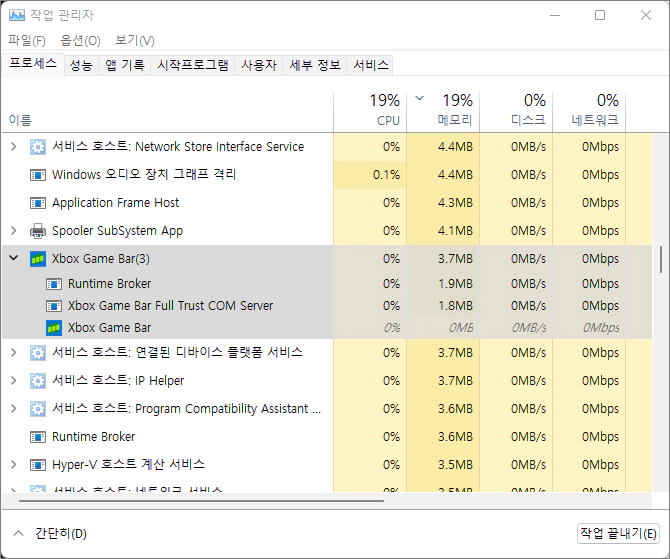Click the Spooler SubSystem App printer icon

(x=38, y=231)
